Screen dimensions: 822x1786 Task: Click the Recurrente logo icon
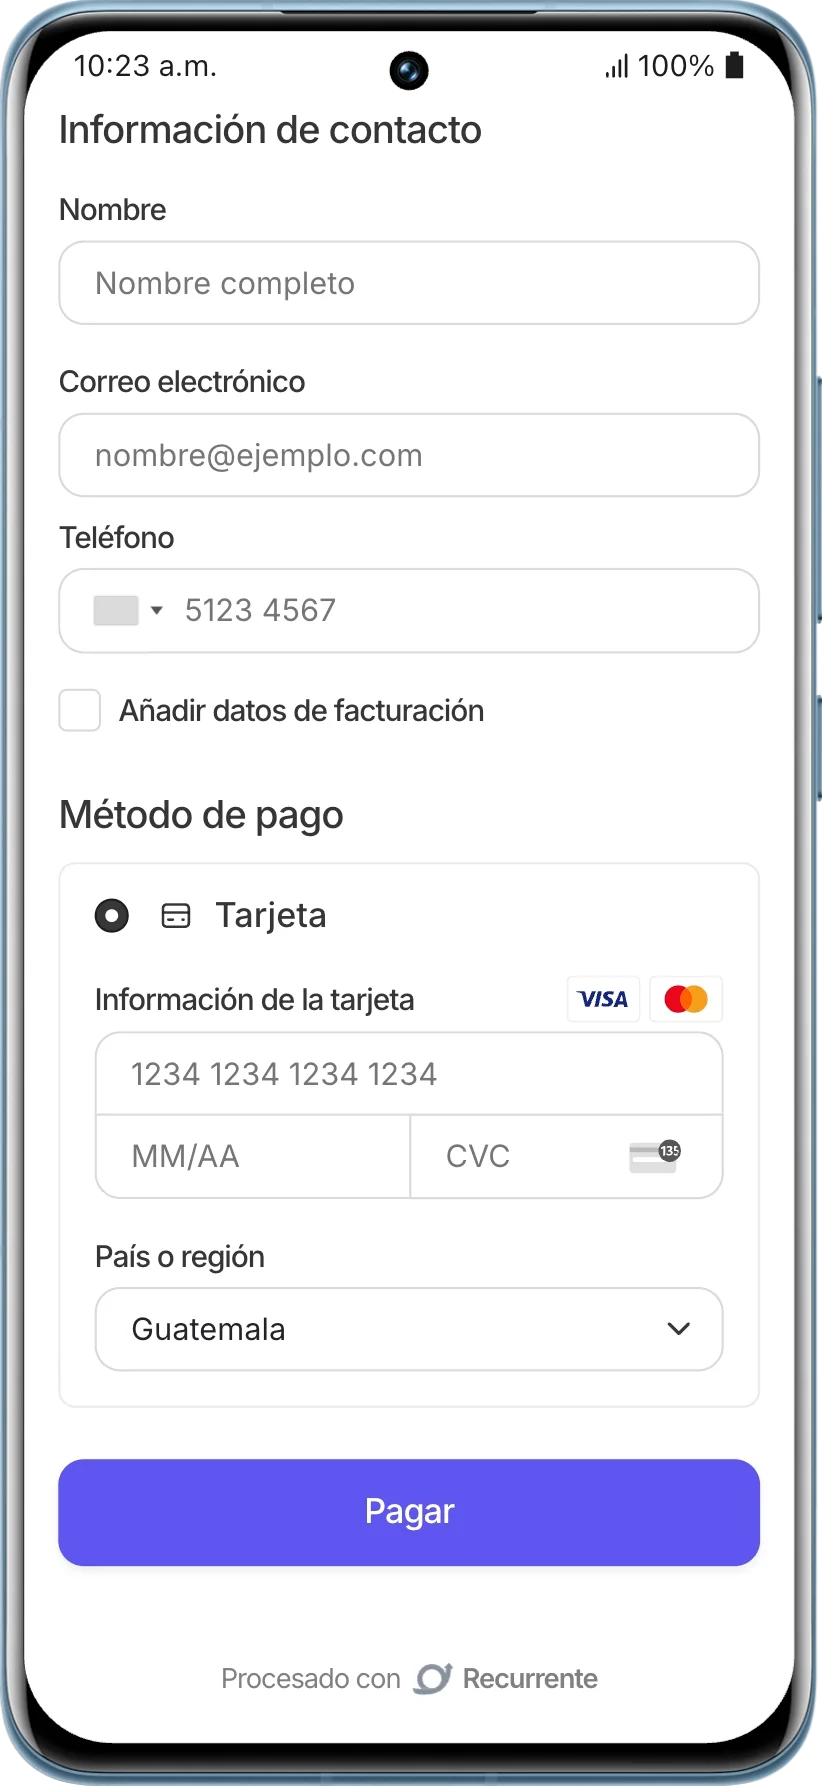(433, 1678)
